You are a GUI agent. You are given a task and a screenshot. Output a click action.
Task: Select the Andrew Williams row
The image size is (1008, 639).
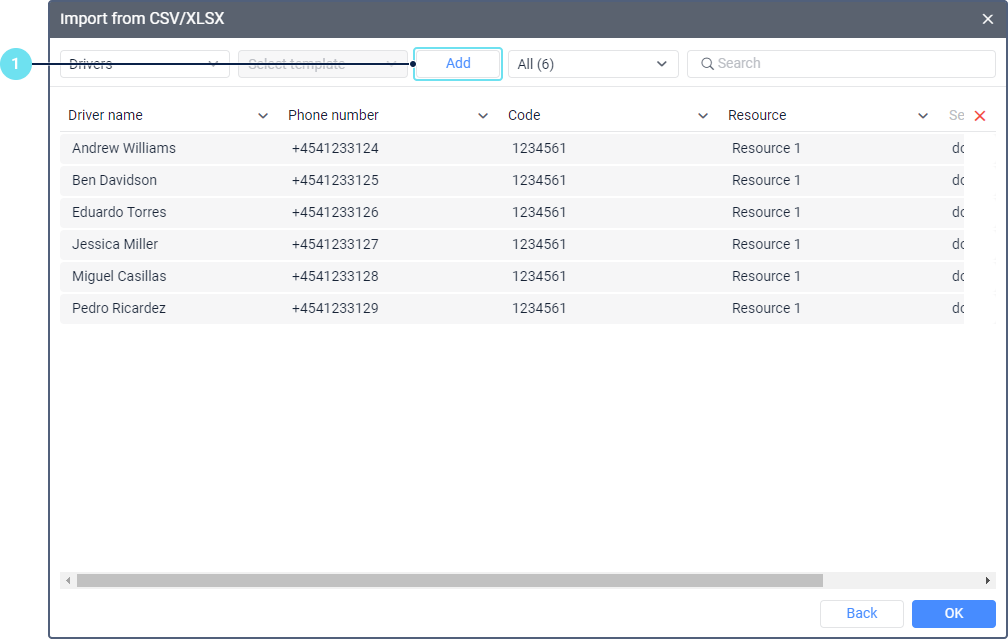[x=124, y=148]
